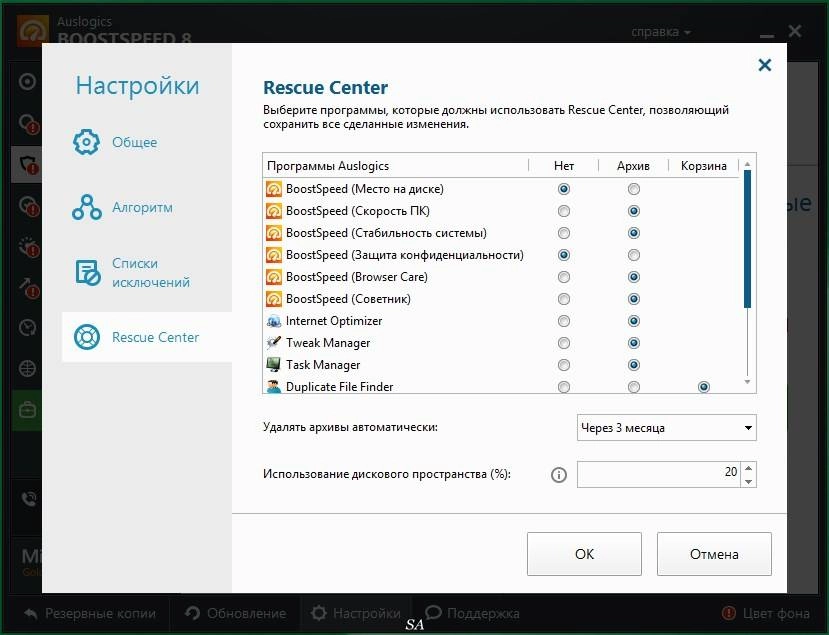Click the BoostSpeed (Скорость ПК) icon
829x635 pixels.
(x=274, y=211)
